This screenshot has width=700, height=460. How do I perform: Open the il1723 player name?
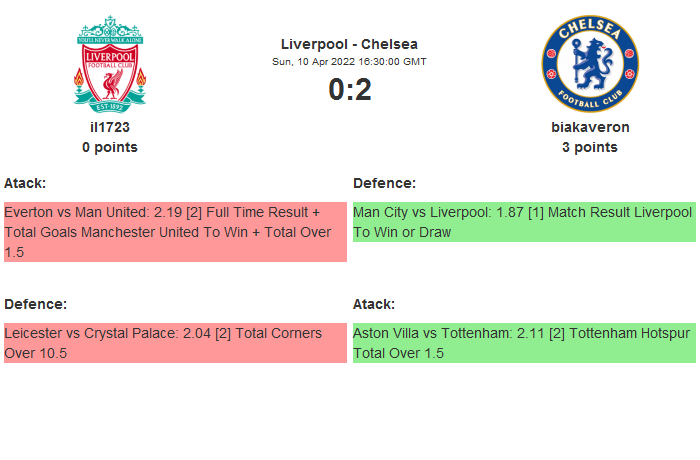point(110,127)
